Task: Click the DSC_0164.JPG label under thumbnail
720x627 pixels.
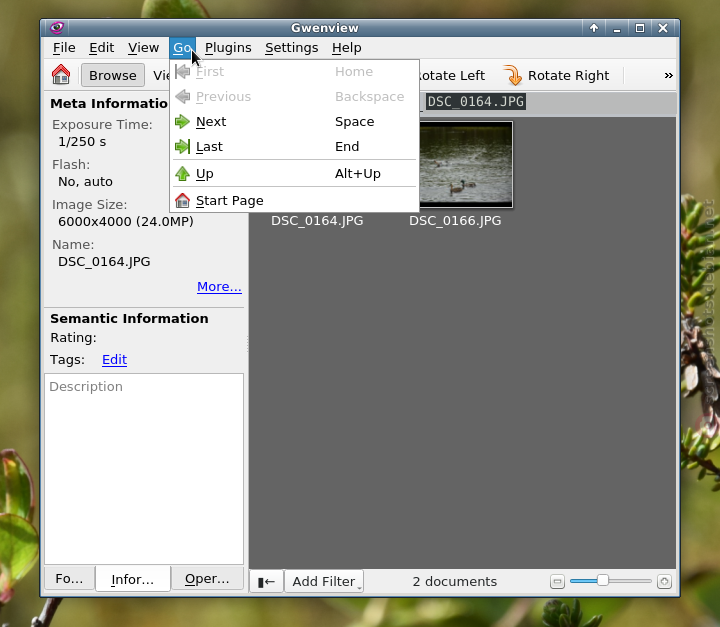Action: click(317, 221)
